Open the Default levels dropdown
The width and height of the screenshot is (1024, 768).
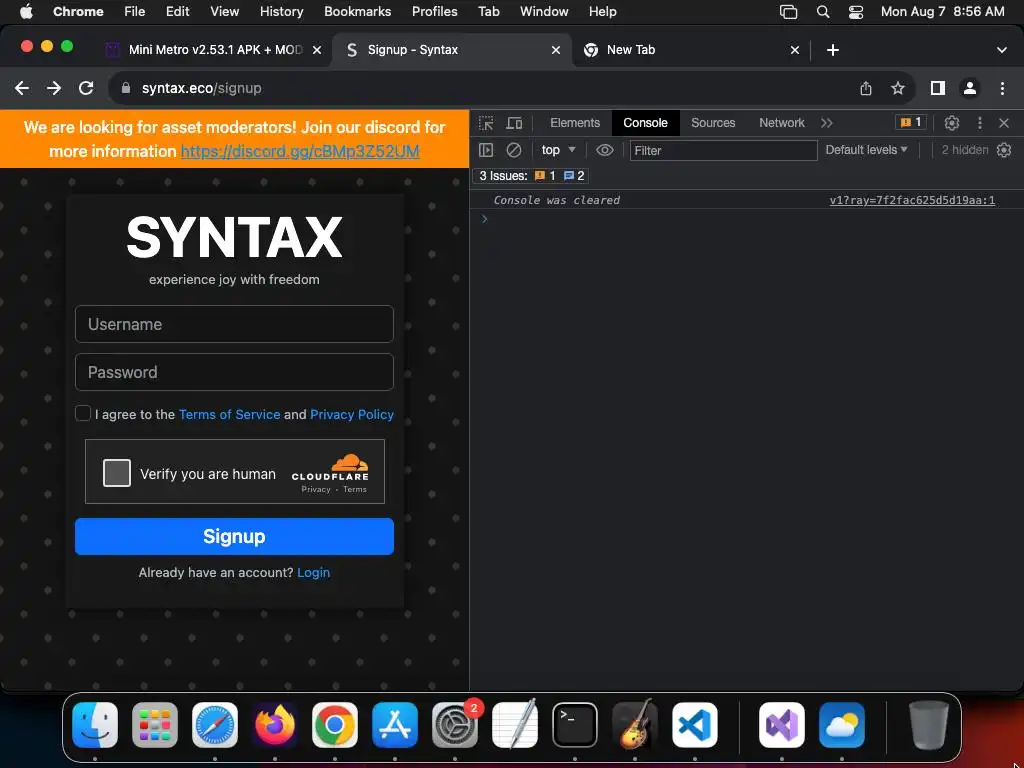(x=866, y=150)
